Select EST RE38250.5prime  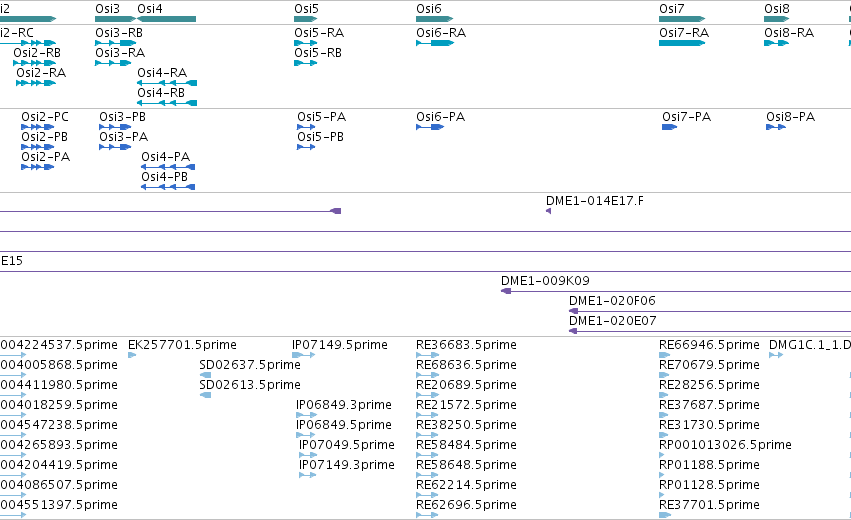(466, 425)
